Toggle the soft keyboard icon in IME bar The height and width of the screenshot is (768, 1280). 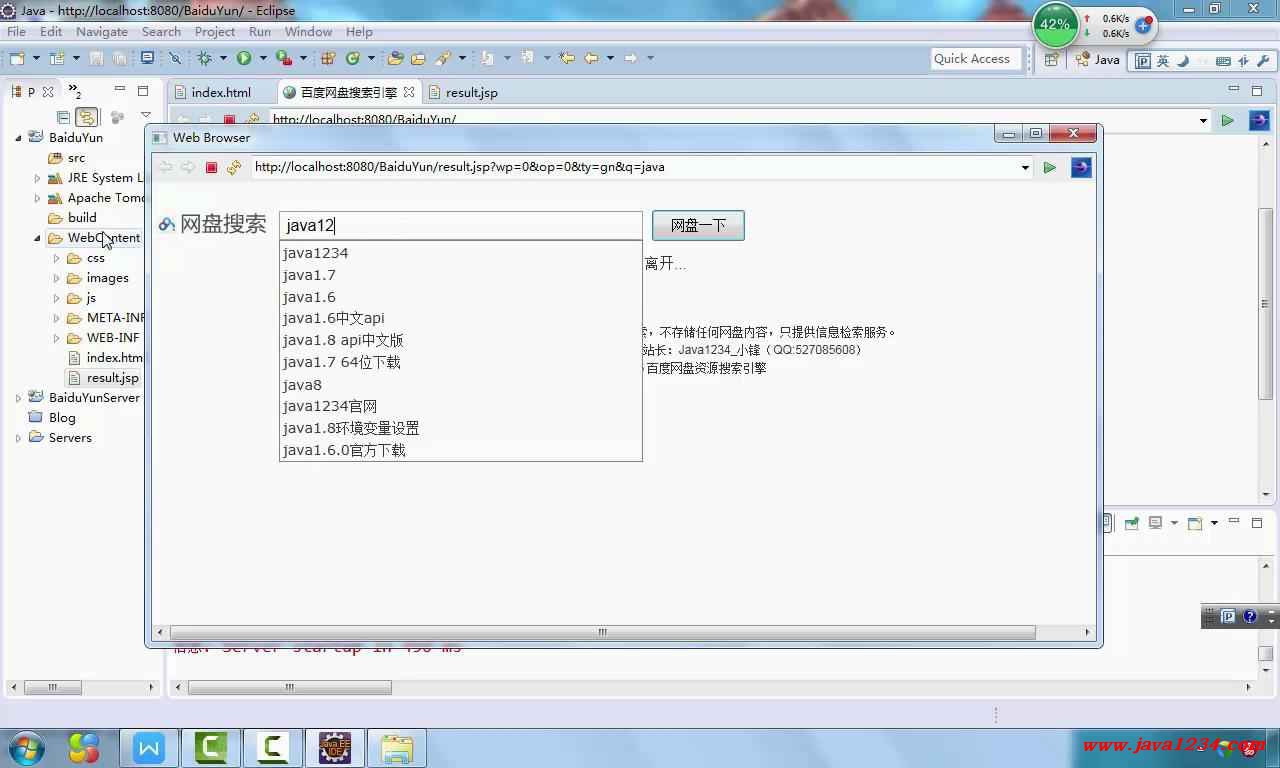pos(1223,60)
